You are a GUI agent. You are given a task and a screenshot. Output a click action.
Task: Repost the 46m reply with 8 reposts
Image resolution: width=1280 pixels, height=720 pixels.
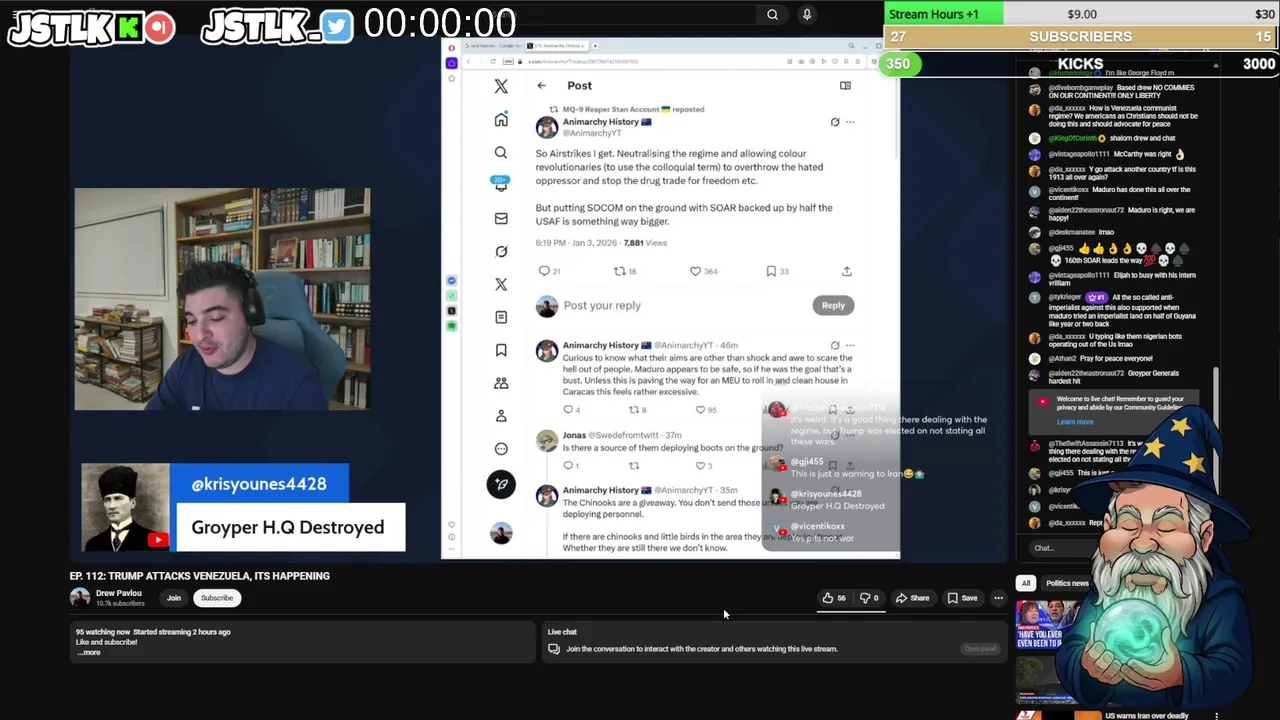[633, 410]
